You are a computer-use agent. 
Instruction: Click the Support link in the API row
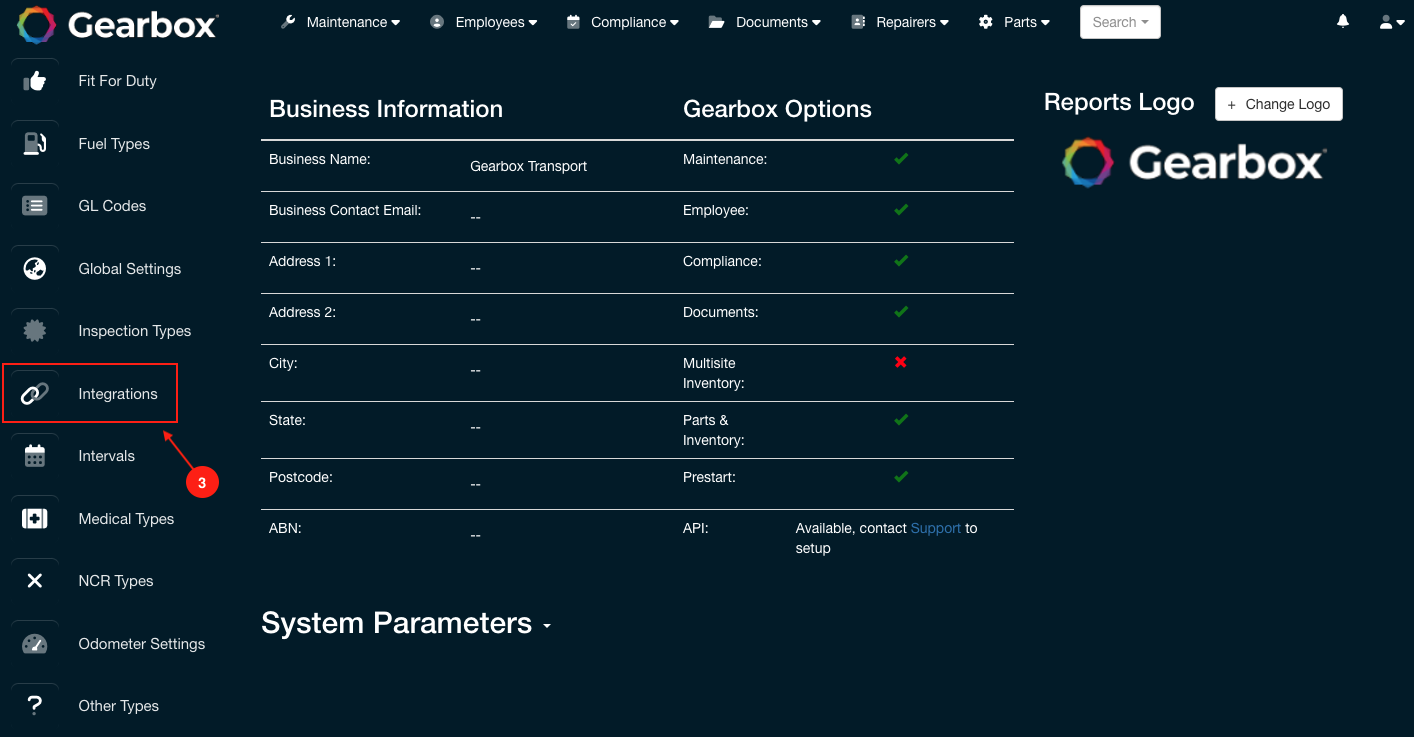(x=935, y=528)
